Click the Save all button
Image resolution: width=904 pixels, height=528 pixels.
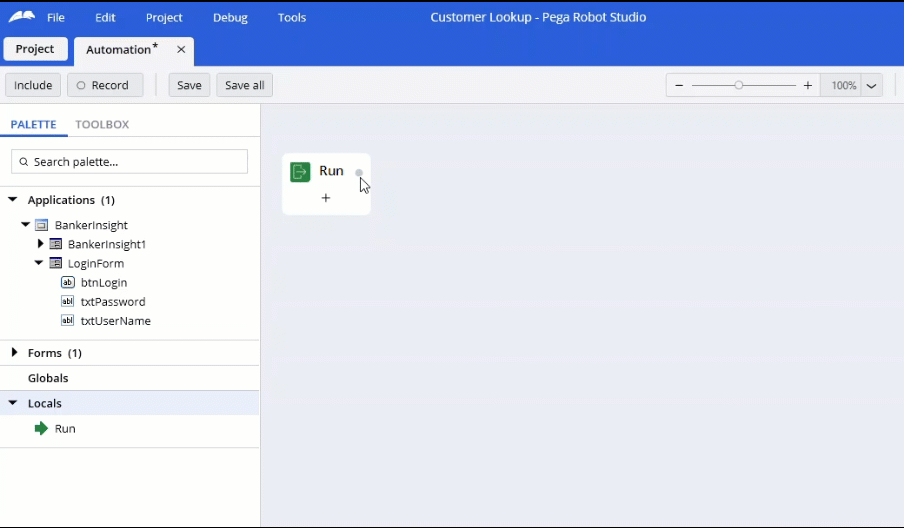click(244, 85)
